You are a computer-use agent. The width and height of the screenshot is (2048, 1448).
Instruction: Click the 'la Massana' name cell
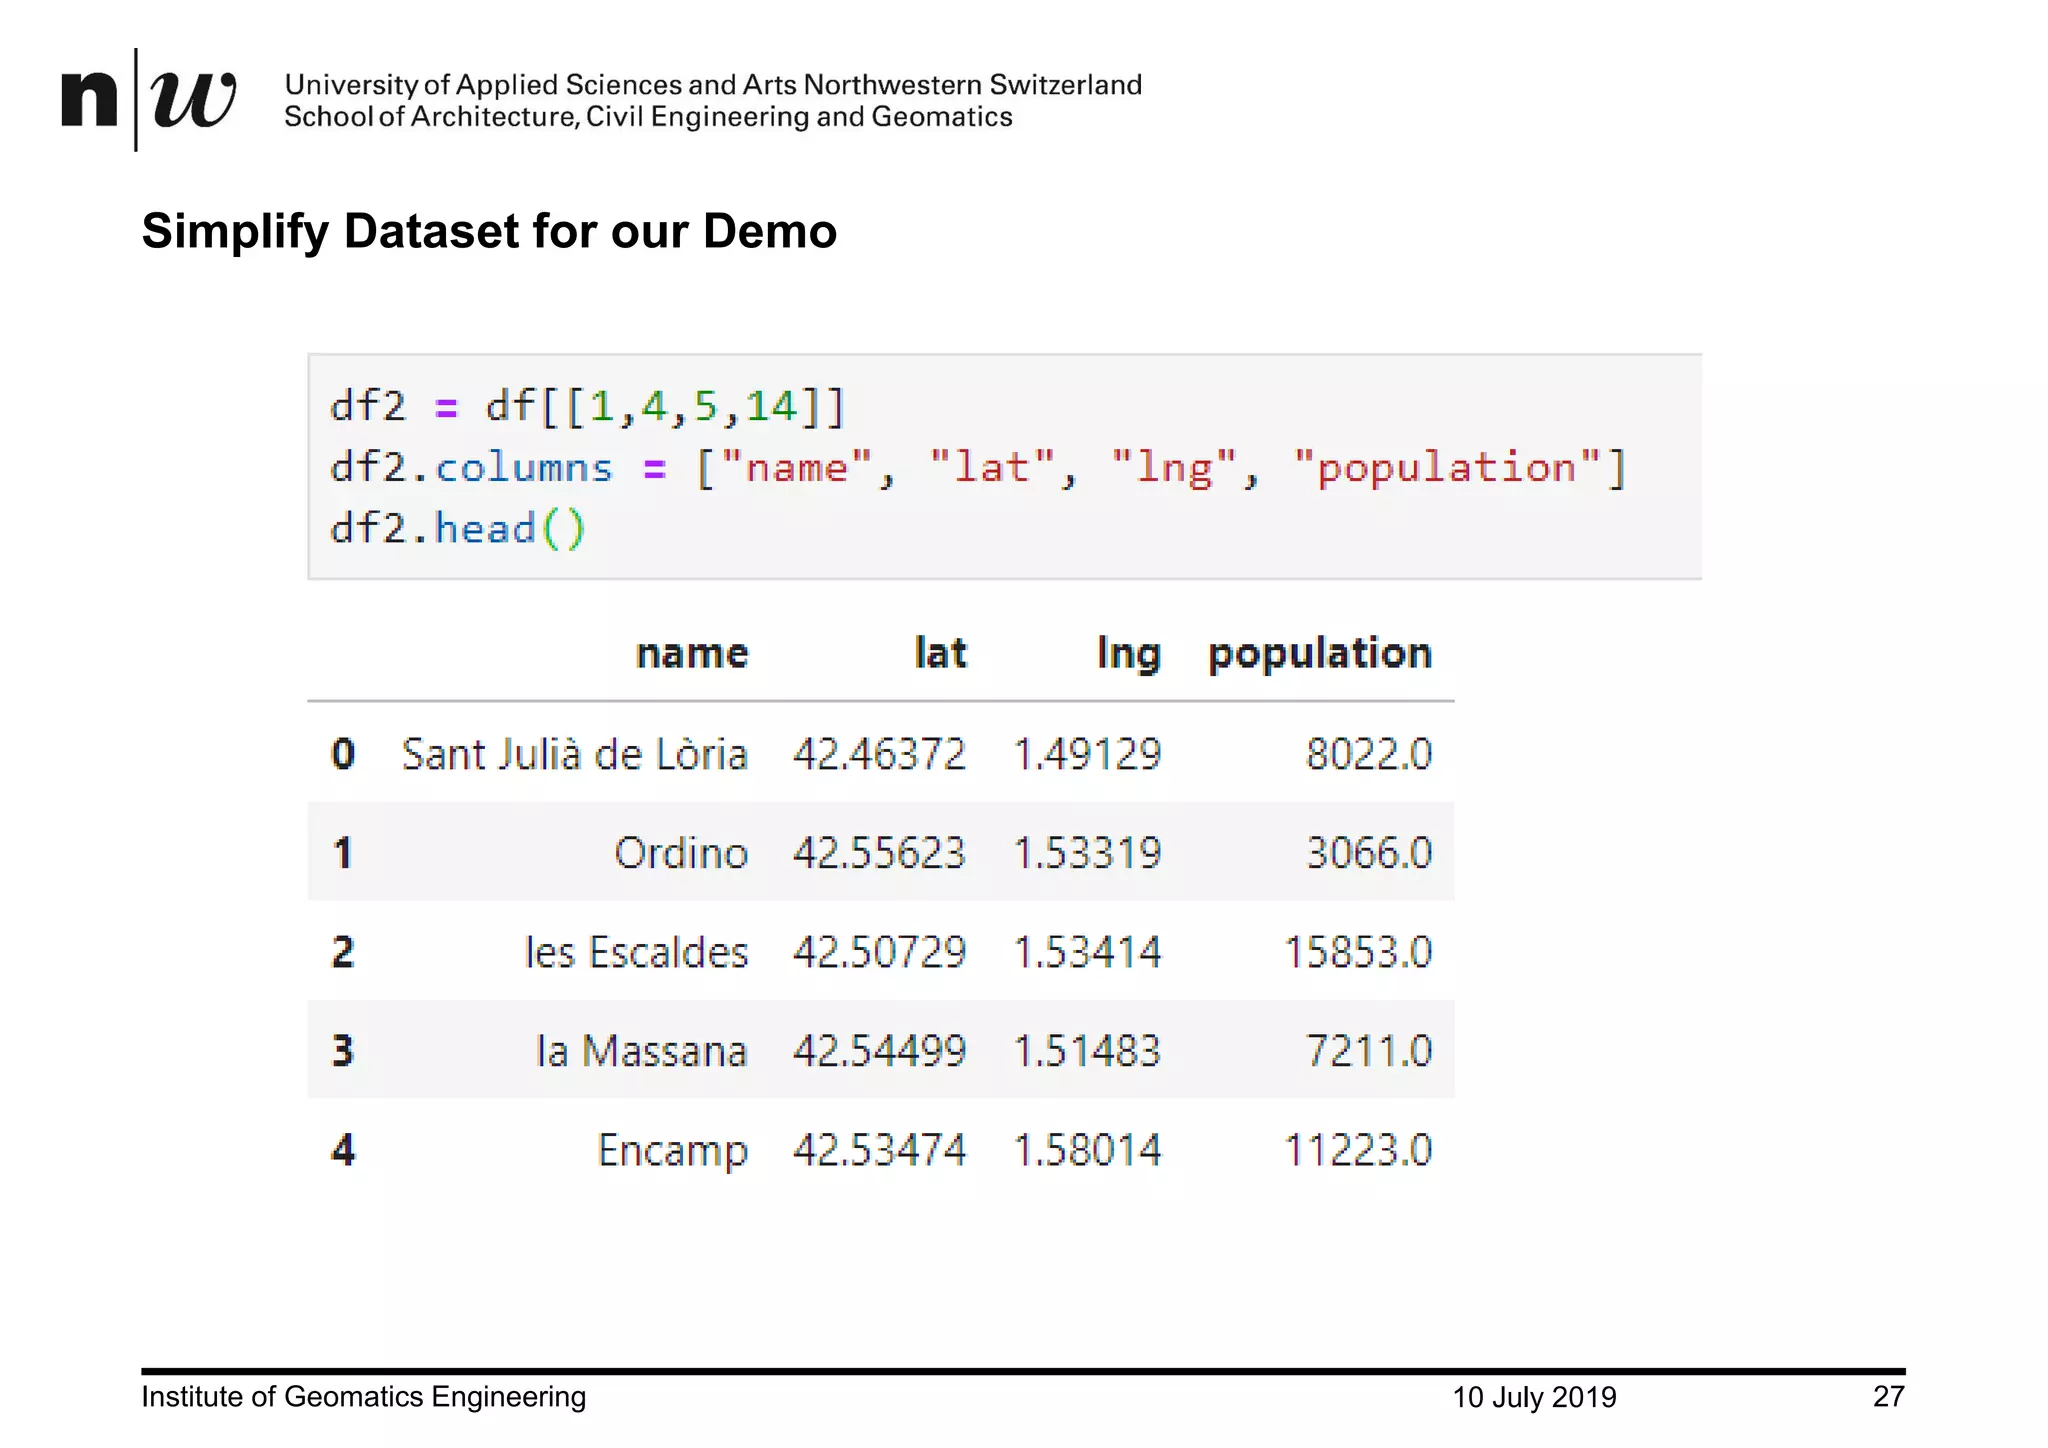tap(642, 1051)
